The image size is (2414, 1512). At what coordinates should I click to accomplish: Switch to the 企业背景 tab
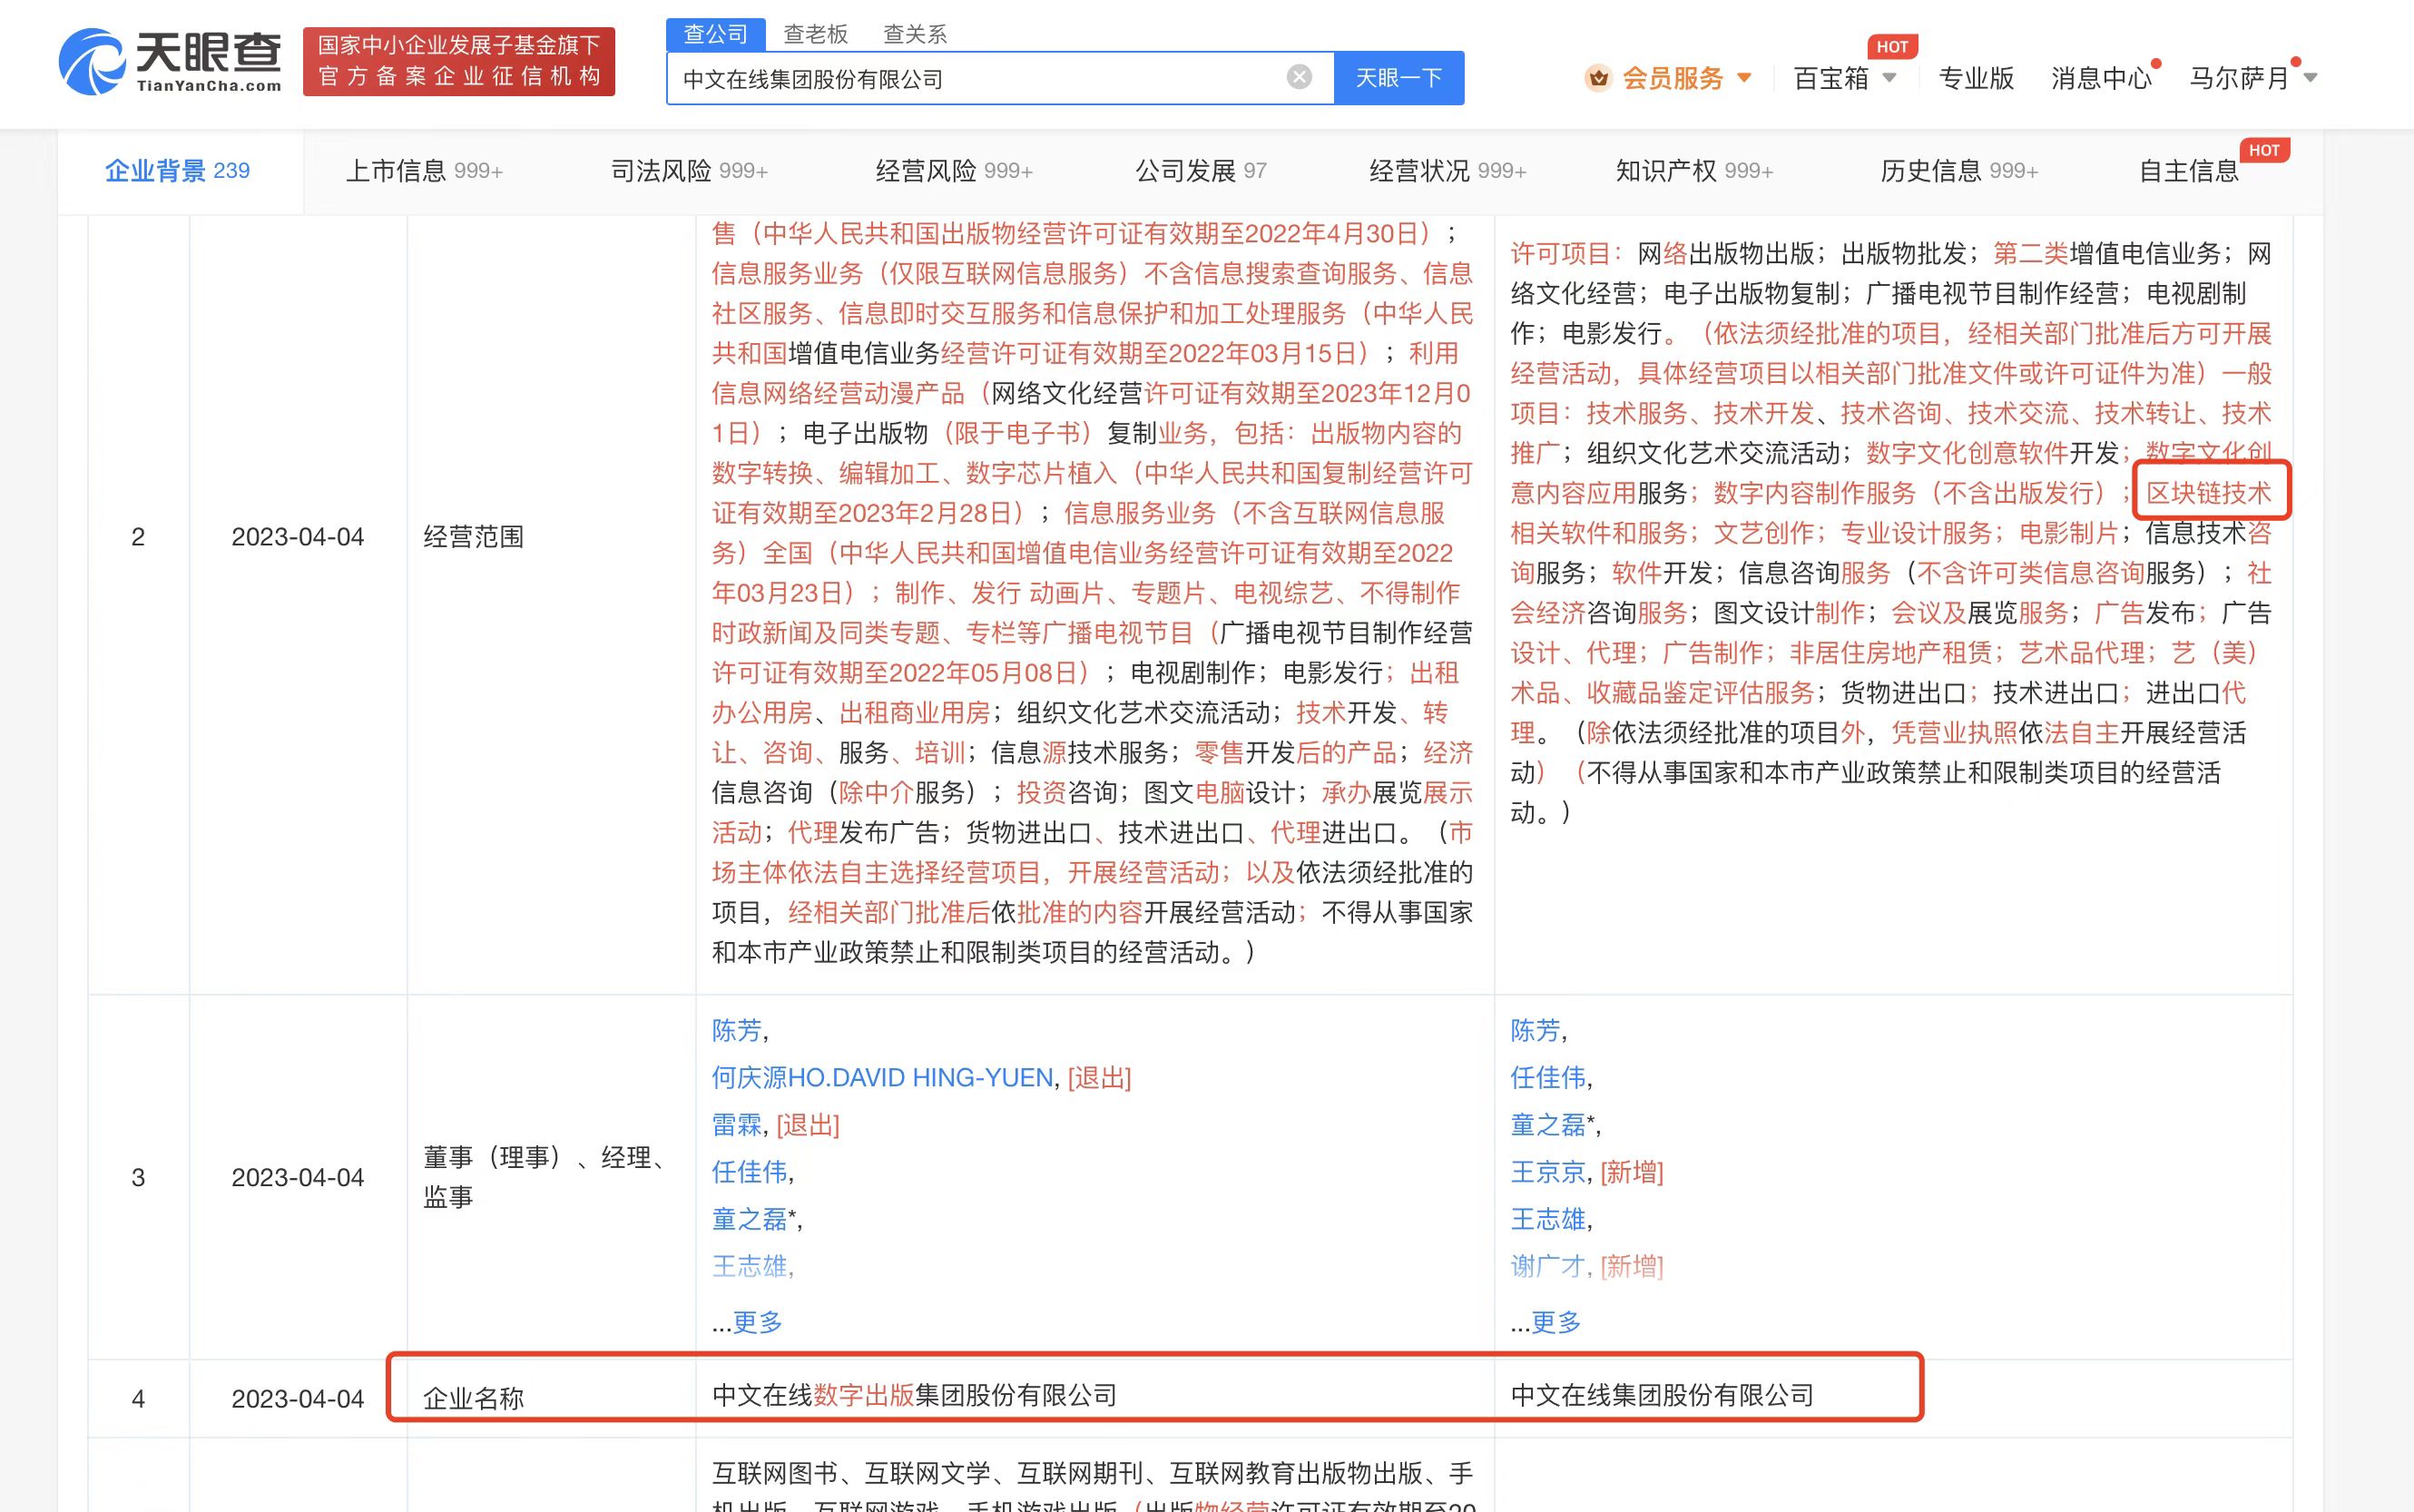point(178,171)
